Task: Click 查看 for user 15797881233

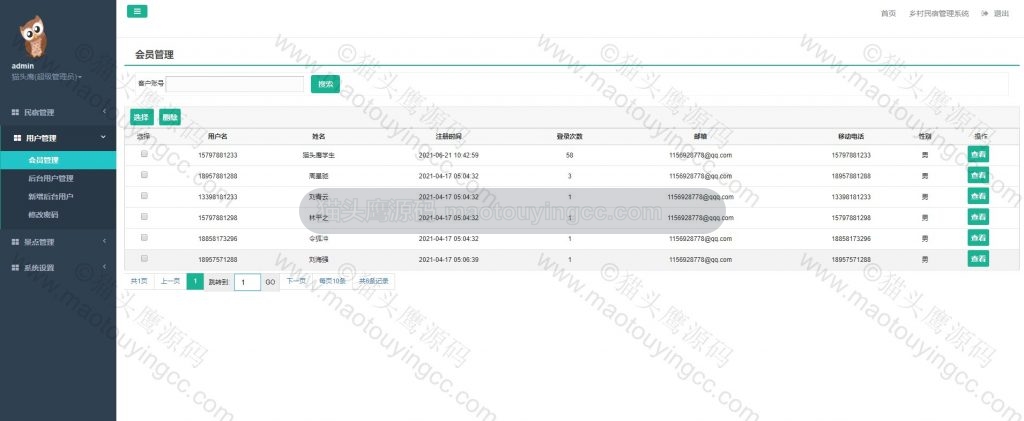Action: 978,154
